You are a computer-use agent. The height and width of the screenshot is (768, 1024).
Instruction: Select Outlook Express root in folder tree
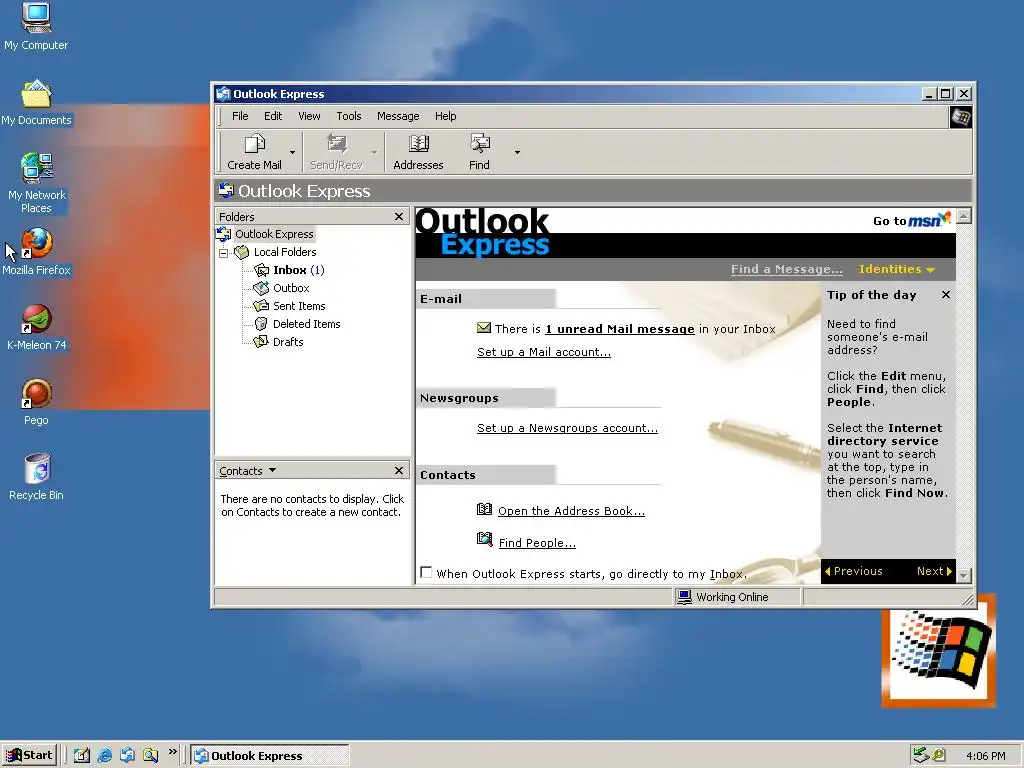click(x=274, y=234)
